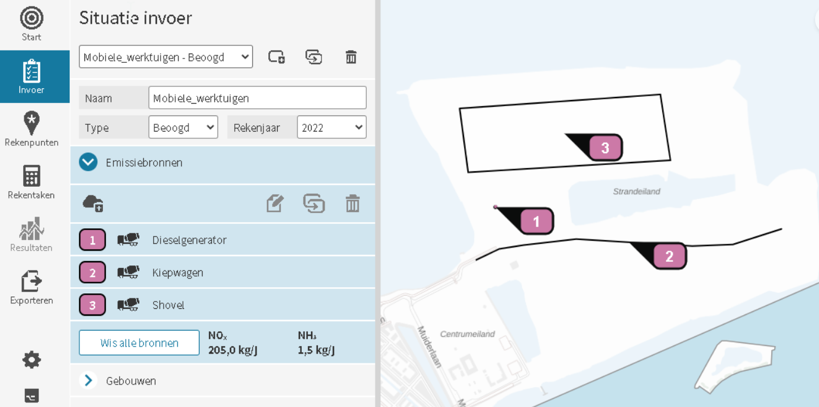Add a new situation icon
Screen dimensions: 819x407
coord(277,56)
